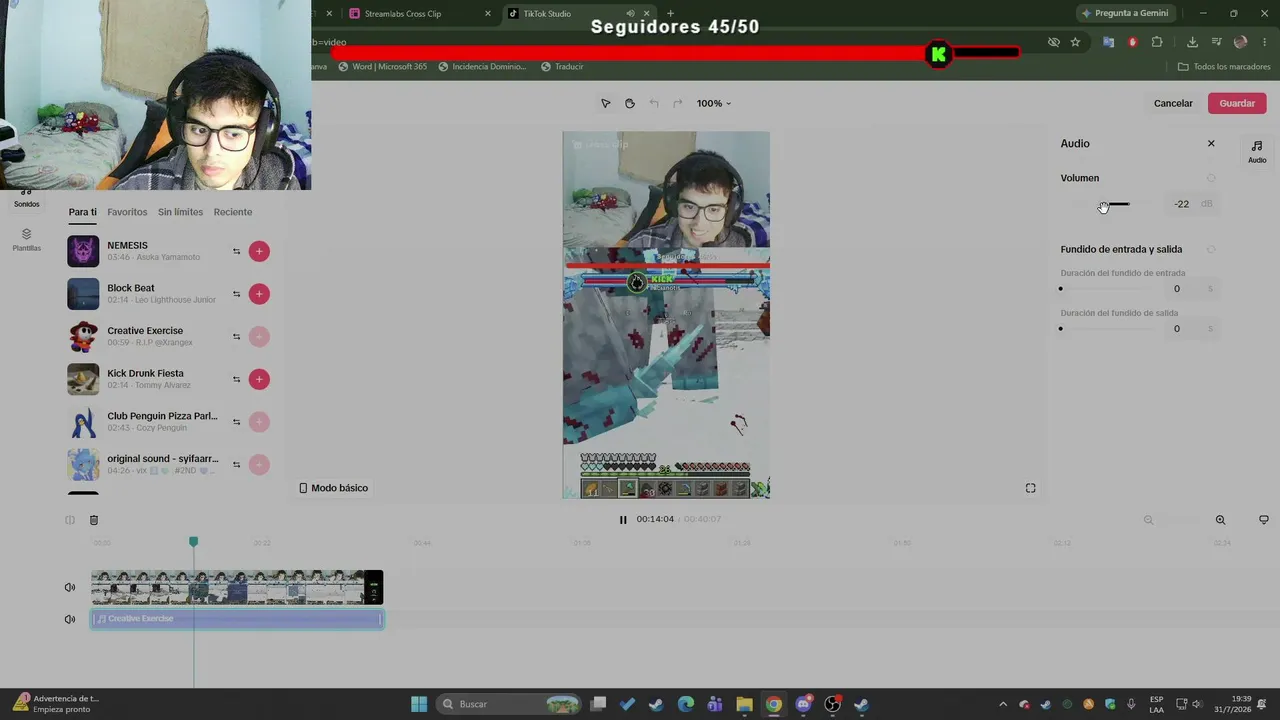Delete the selected timeline clip
Viewport: 1280px width, 720px height.
click(x=94, y=520)
